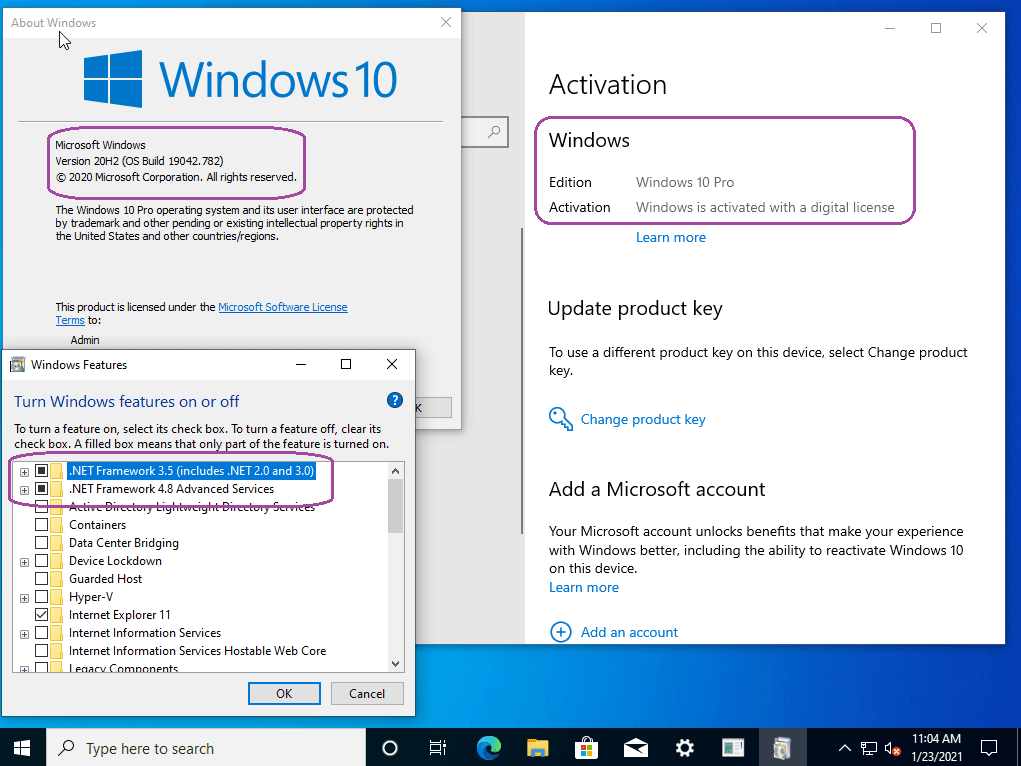The image size is (1021, 766).
Task: Open the network tray icon
Action: click(869, 748)
